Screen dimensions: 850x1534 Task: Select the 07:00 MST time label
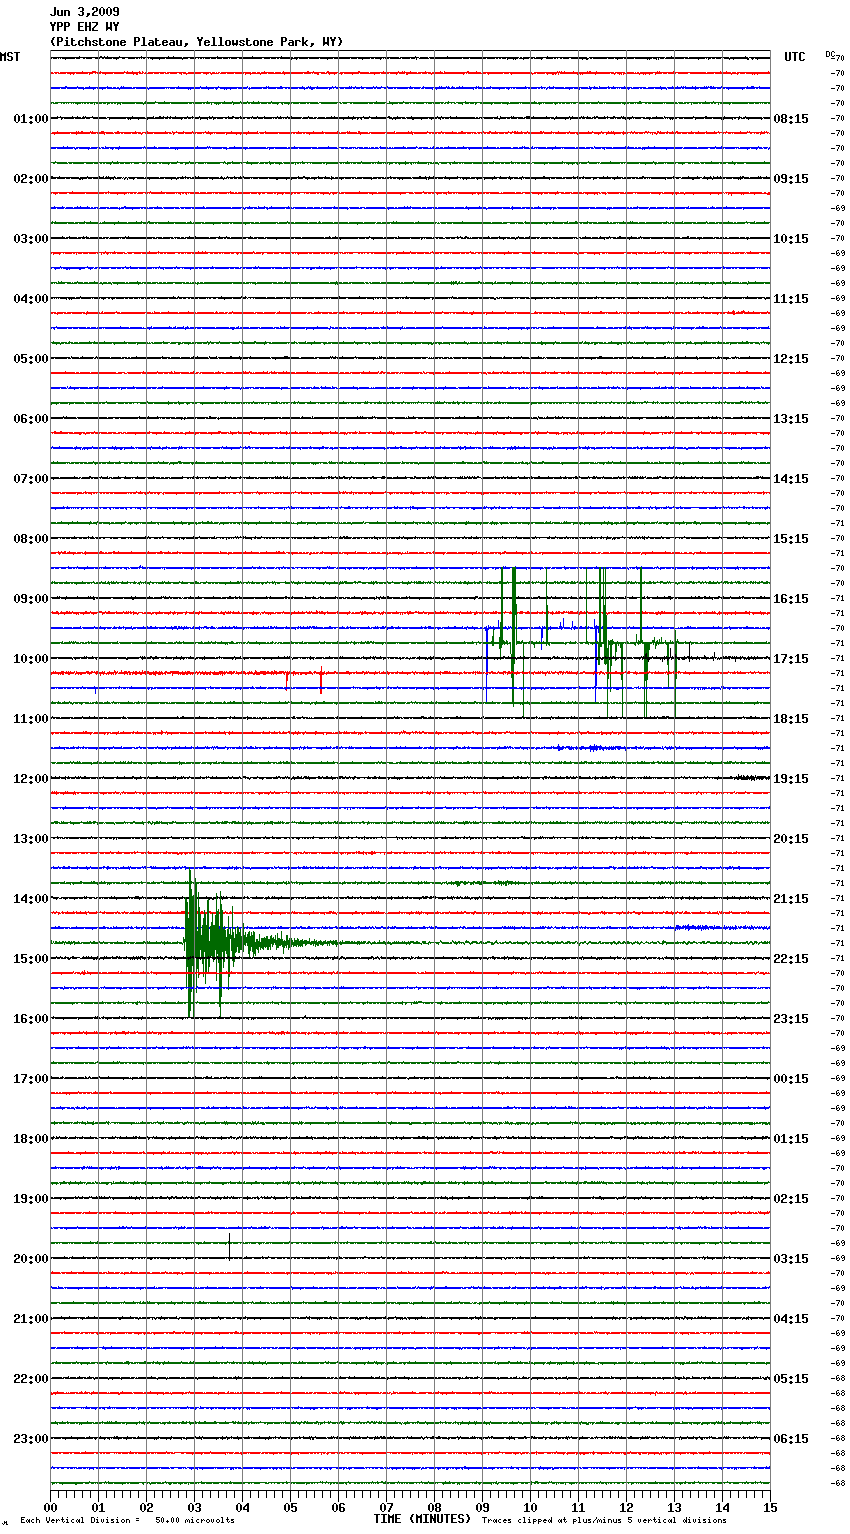(x=30, y=479)
